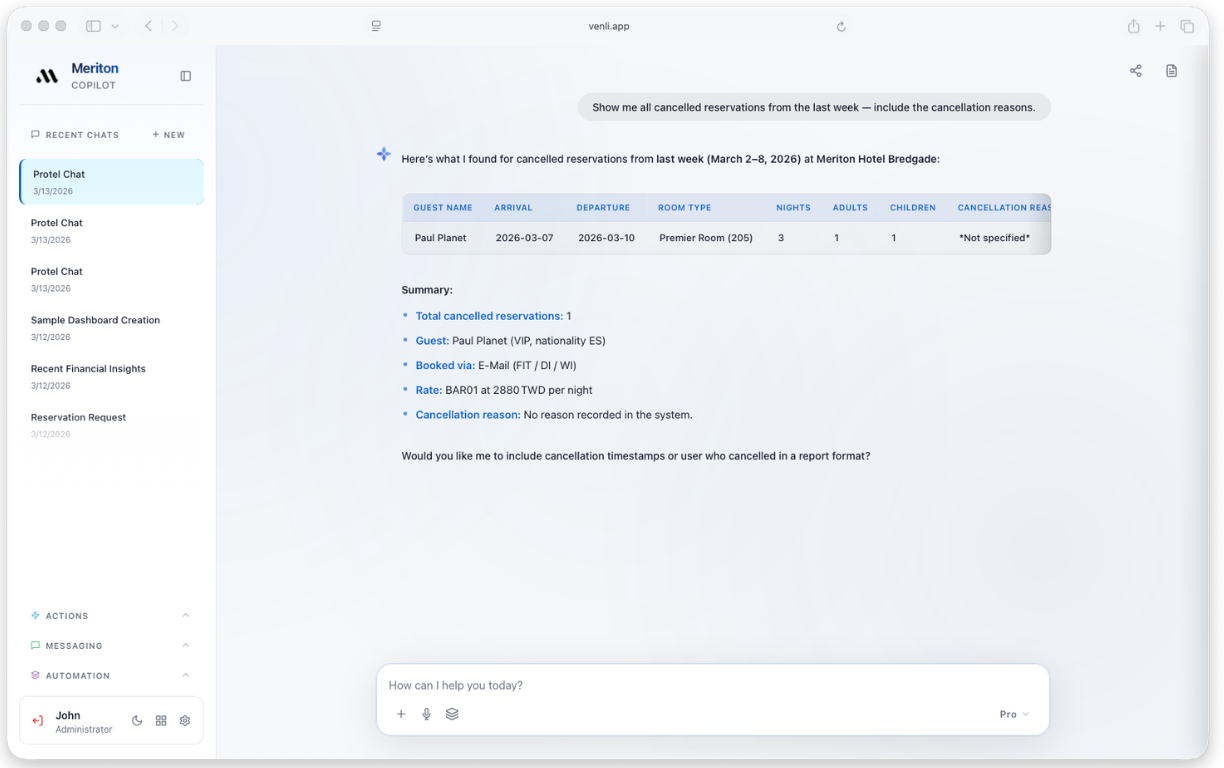Image resolution: width=1224 pixels, height=768 pixels.
Task: Click the Room Type column header
Action: pos(685,208)
